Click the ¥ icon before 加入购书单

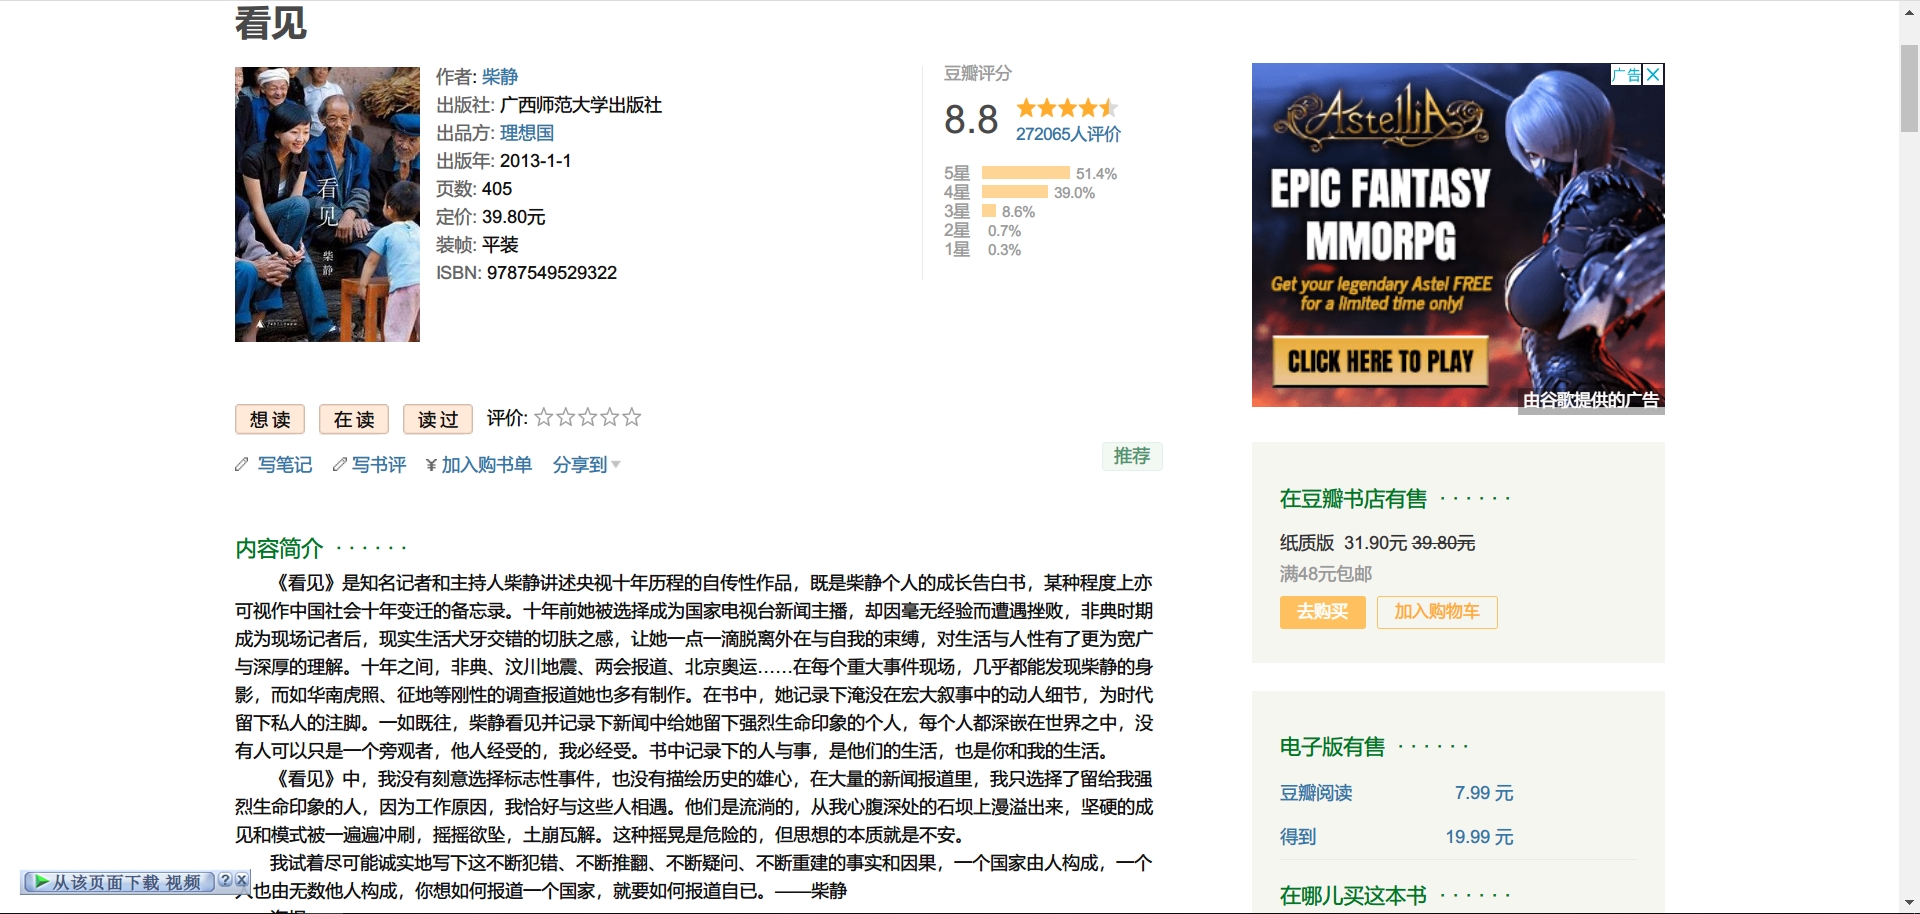[431, 465]
